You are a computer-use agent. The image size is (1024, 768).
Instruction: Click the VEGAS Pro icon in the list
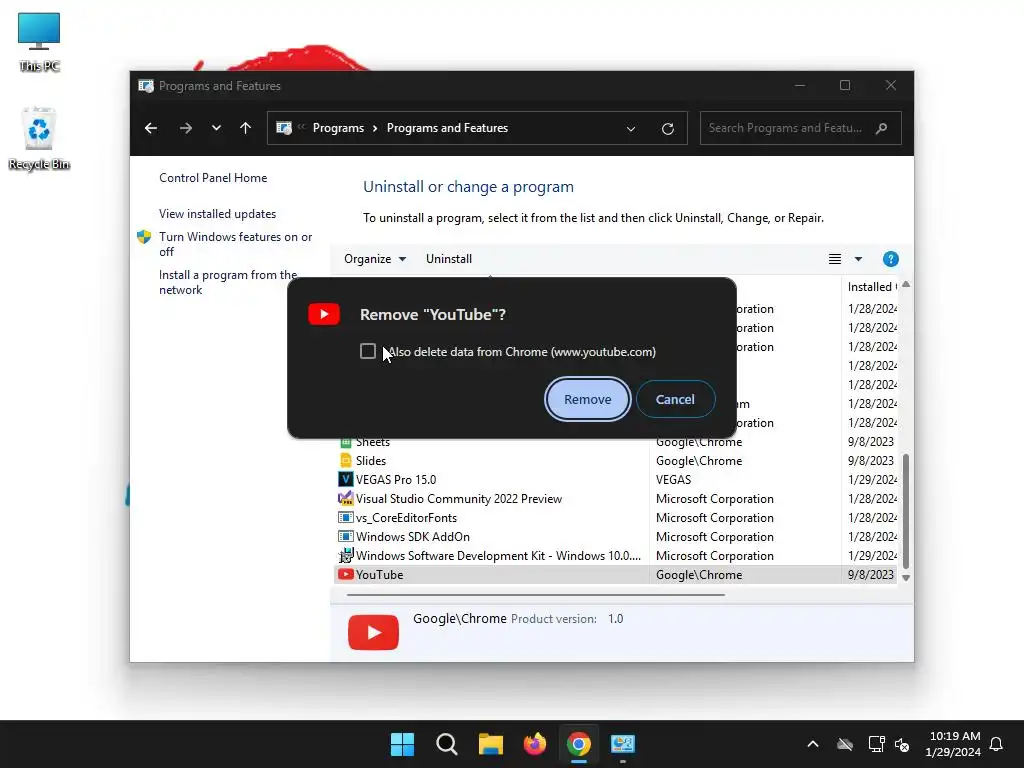tap(345, 479)
